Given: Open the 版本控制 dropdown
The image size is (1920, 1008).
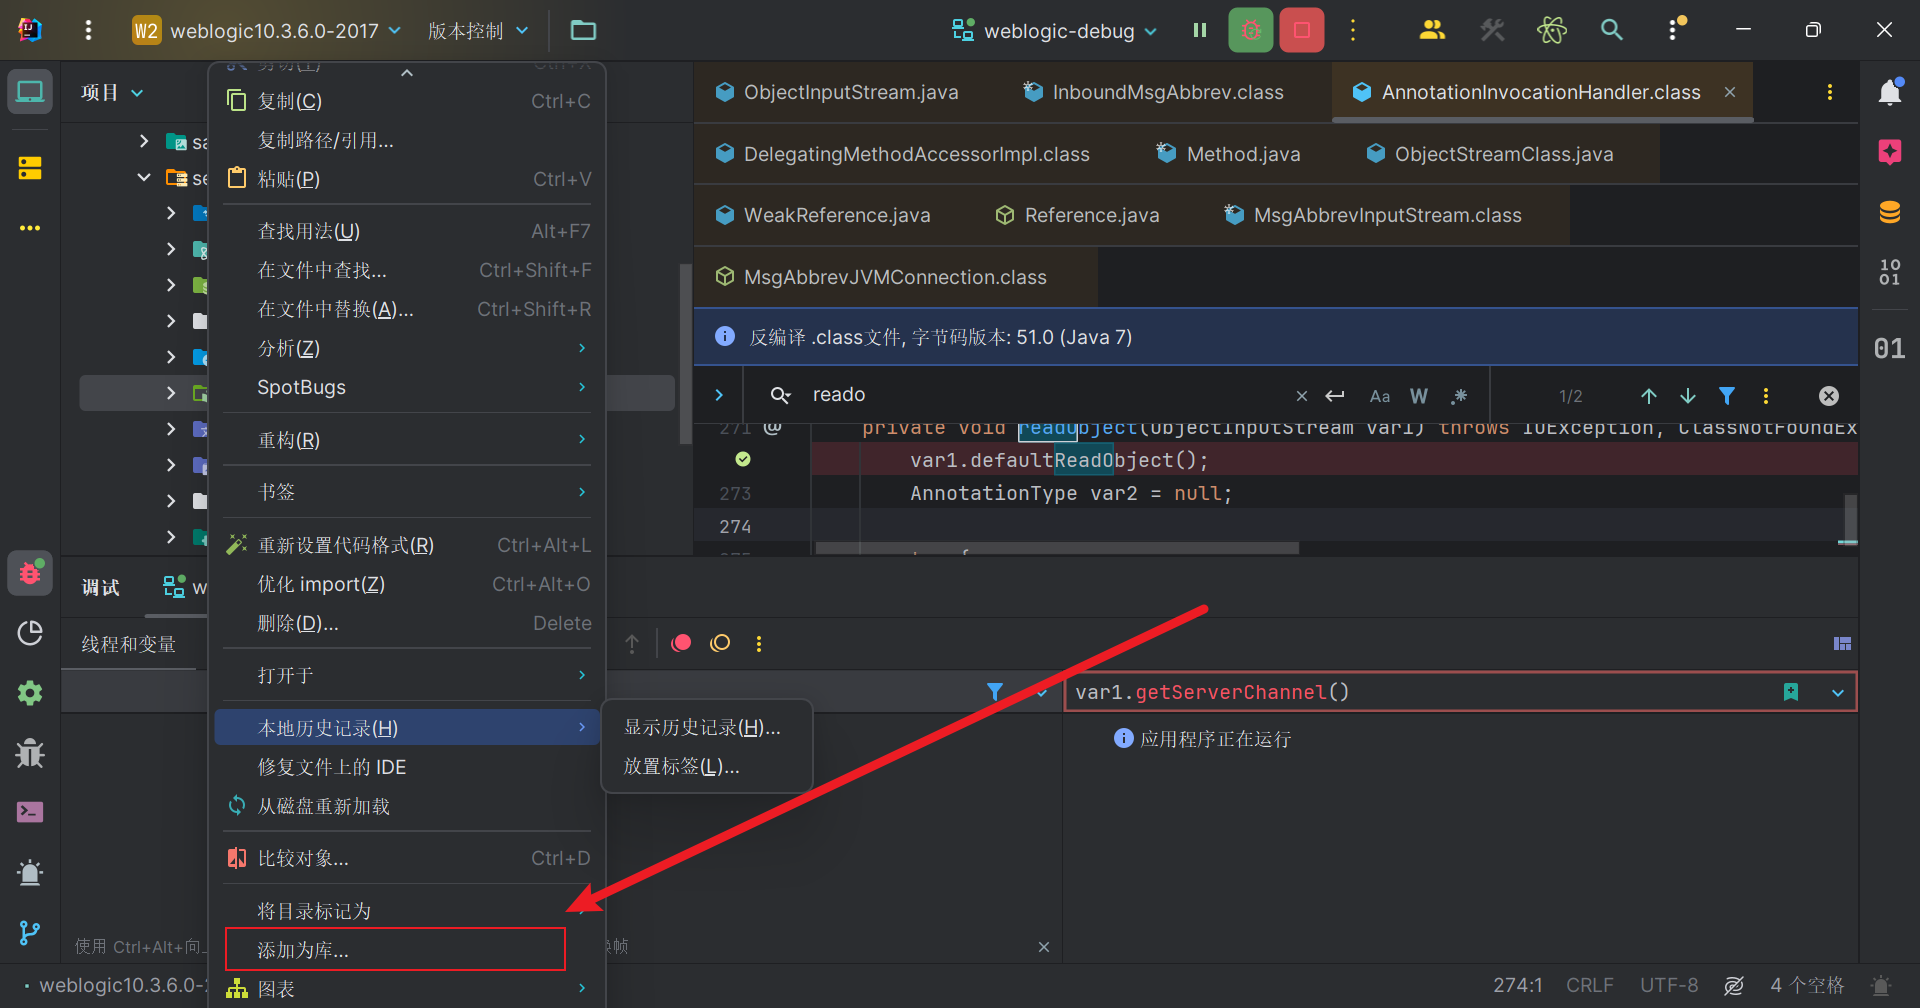Looking at the screenshot, I should coord(478,30).
